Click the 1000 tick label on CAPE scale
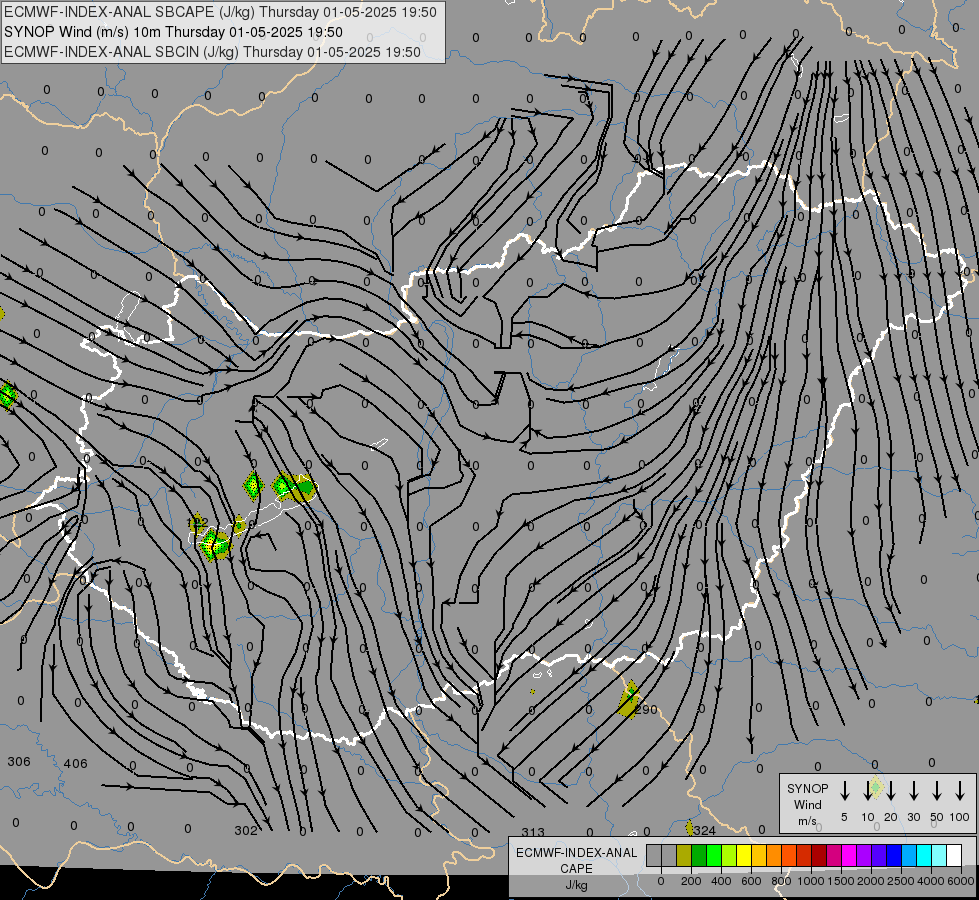The width and height of the screenshot is (979, 900). [x=811, y=881]
